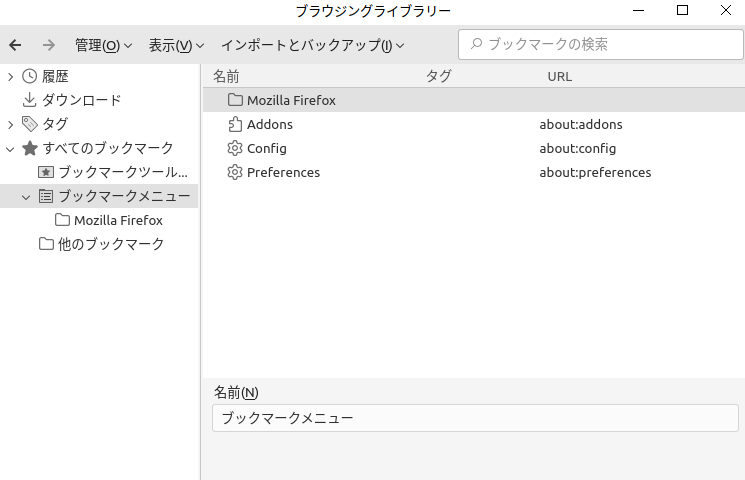Expand the 履歴 tree node
Image resolution: width=745 pixels, height=480 pixels.
click(x=10, y=76)
